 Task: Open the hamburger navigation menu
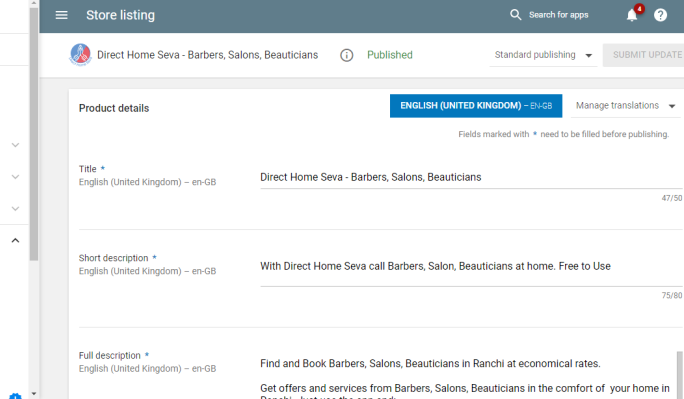(x=62, y=15)
